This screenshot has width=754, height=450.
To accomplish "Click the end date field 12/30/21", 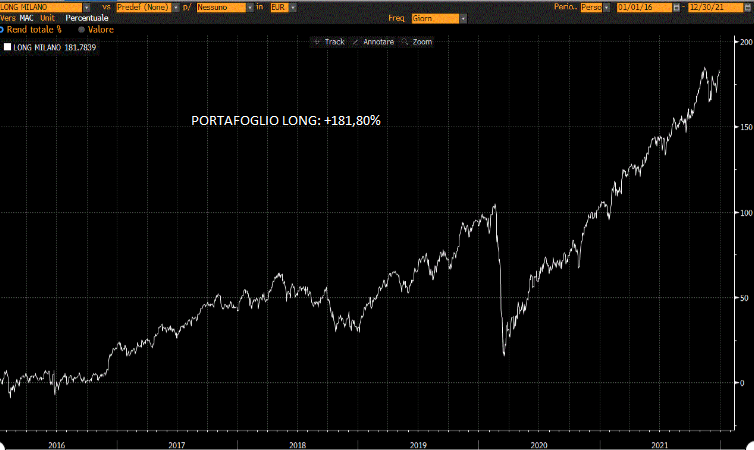I will click(712, 7).
